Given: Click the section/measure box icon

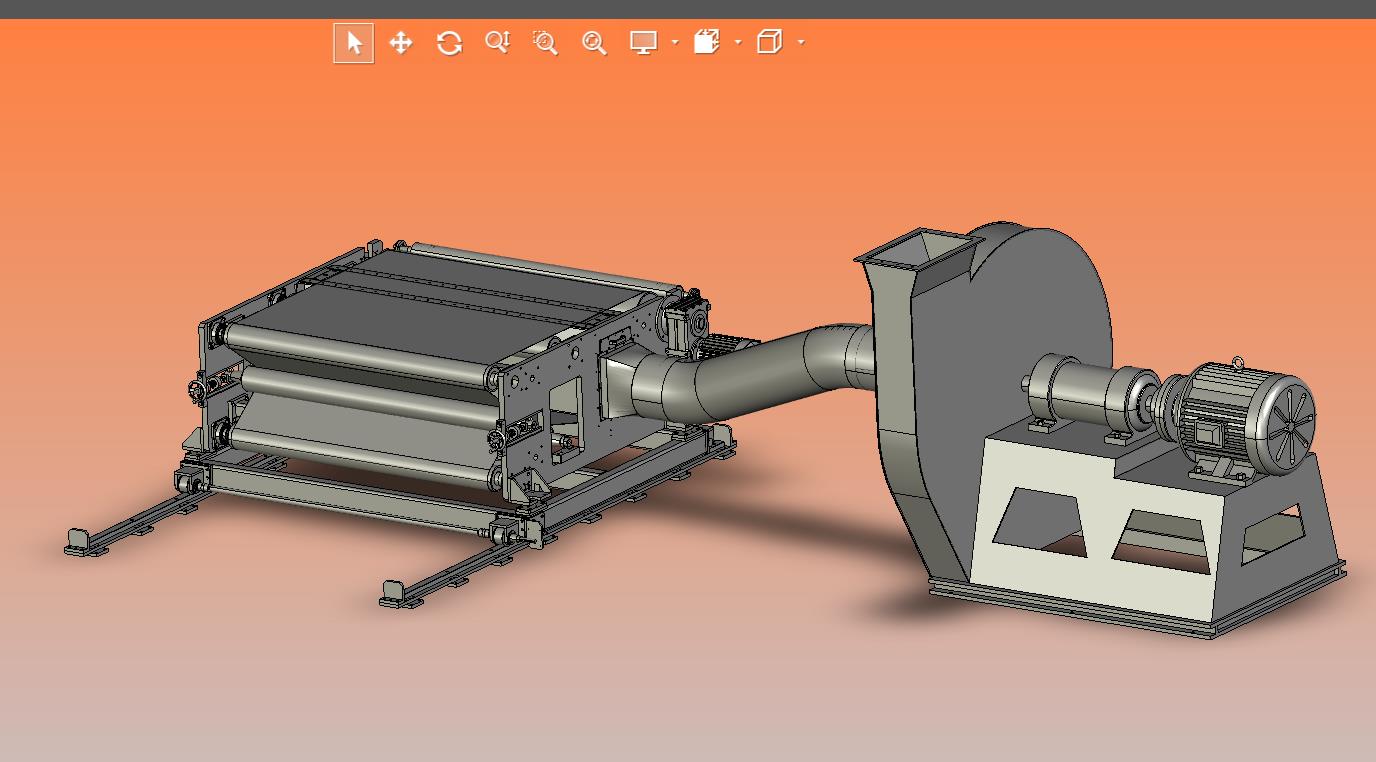Looking at the screenshot, I should coord(707,42).
